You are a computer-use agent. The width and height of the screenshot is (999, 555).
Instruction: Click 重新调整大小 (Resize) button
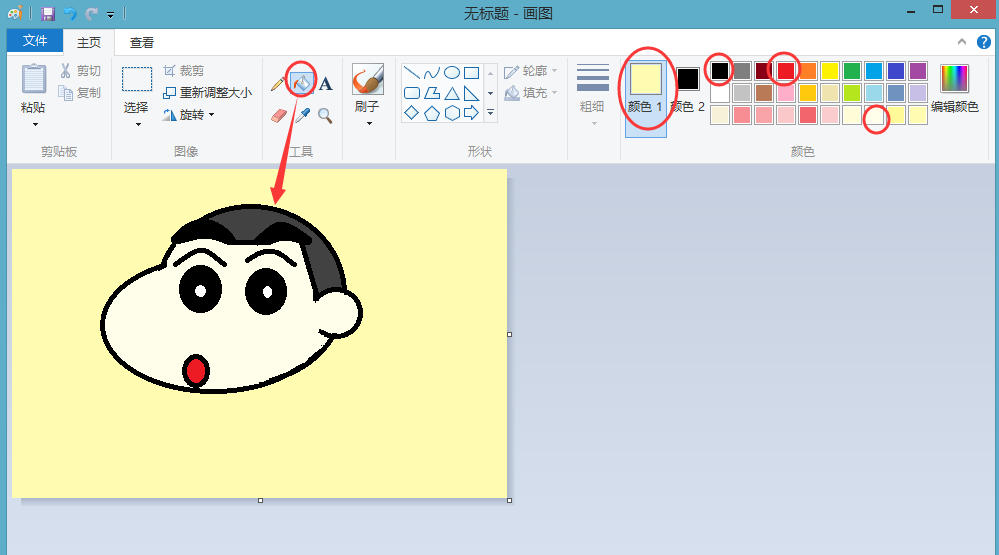[x=208, y=92]
